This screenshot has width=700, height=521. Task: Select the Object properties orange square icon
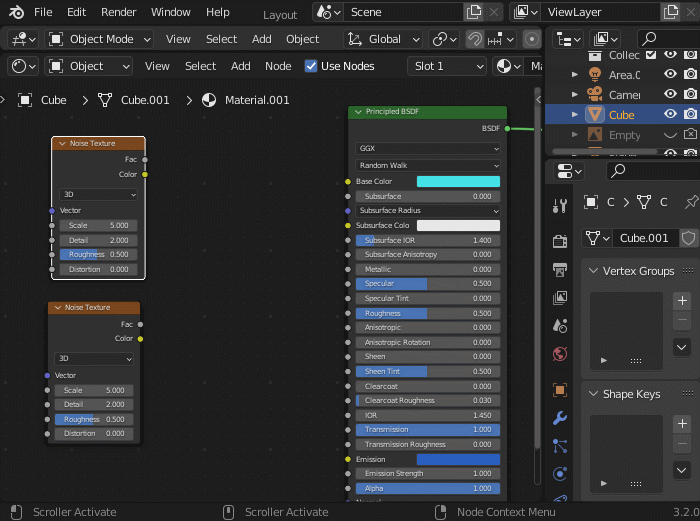point(560,390)
